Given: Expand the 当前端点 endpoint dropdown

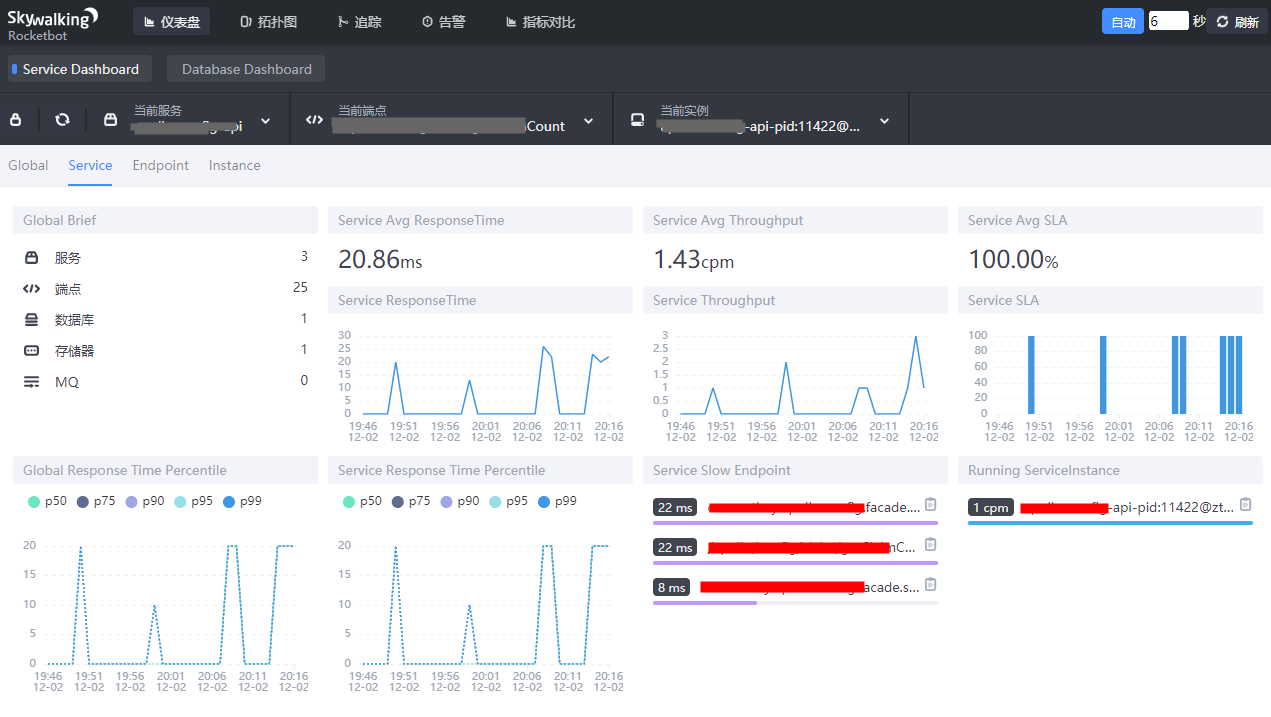Looking at the screenshot, I should (588, 121).
